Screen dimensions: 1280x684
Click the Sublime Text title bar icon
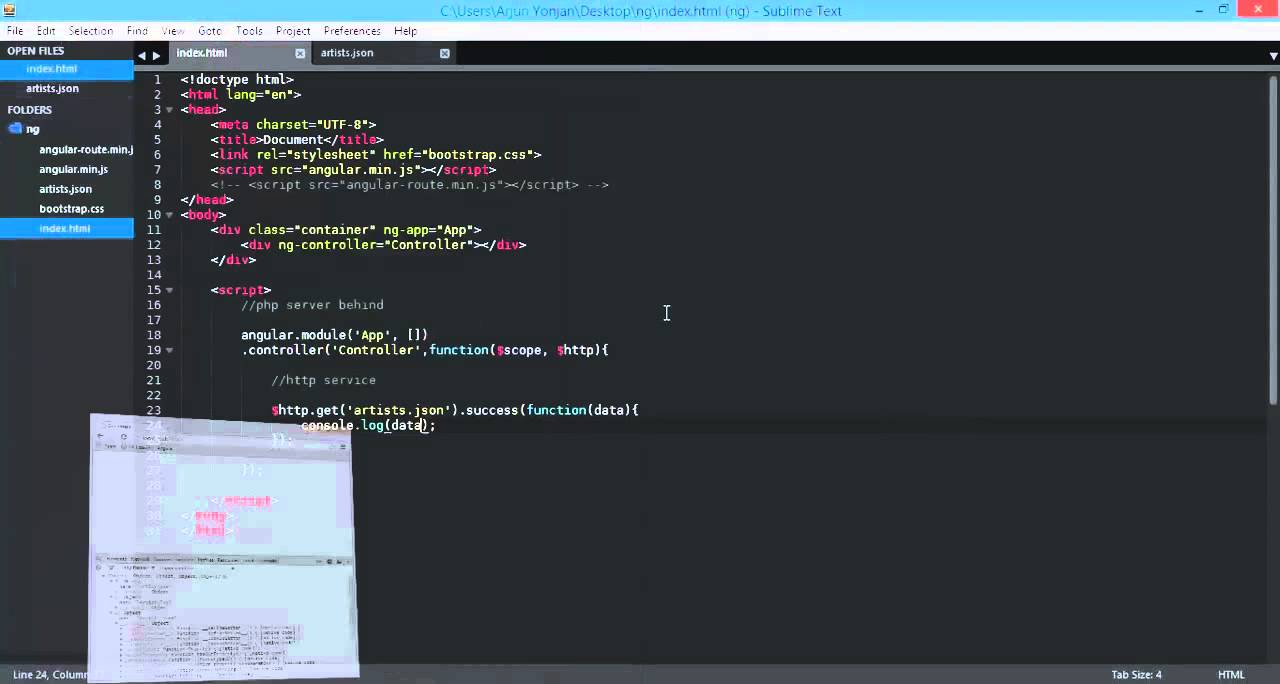tap(9, 10)
